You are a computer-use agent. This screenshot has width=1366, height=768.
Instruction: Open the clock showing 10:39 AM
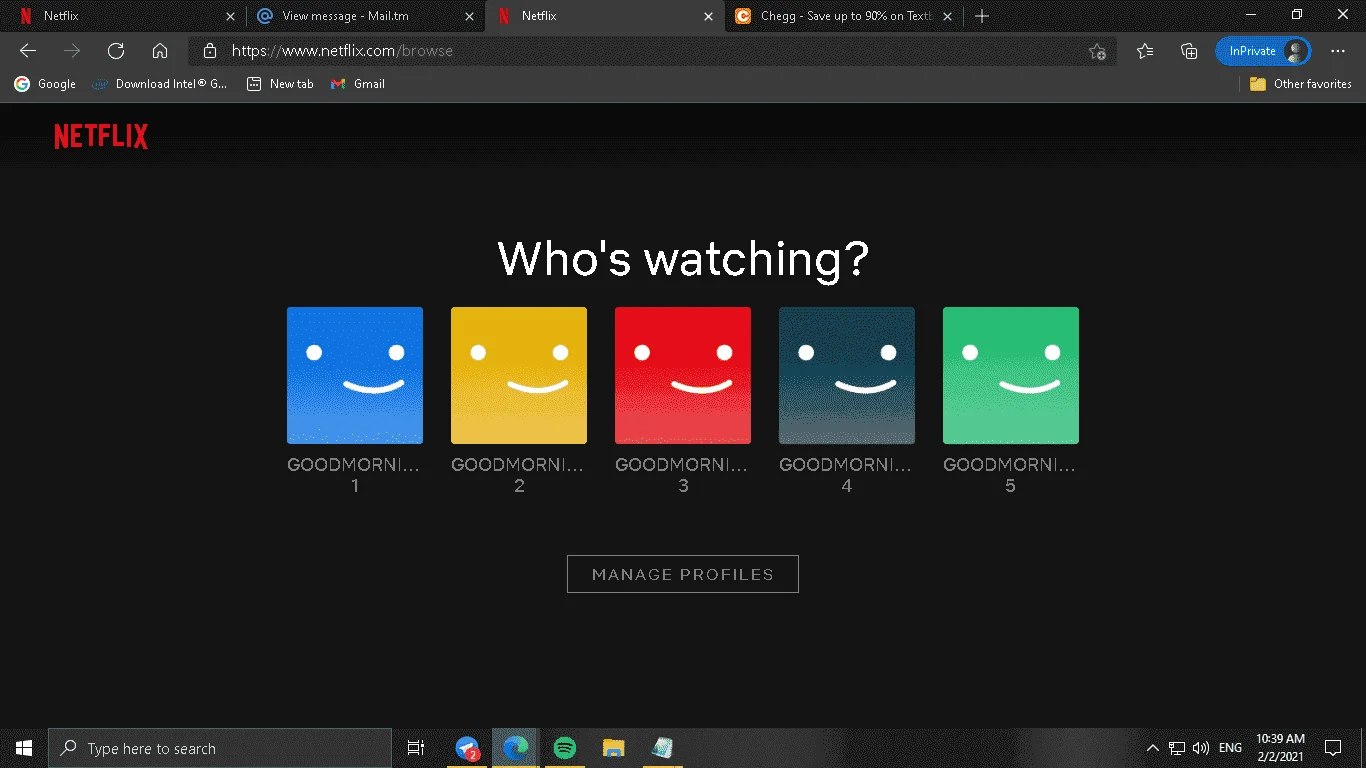[x=1280, y=748]
